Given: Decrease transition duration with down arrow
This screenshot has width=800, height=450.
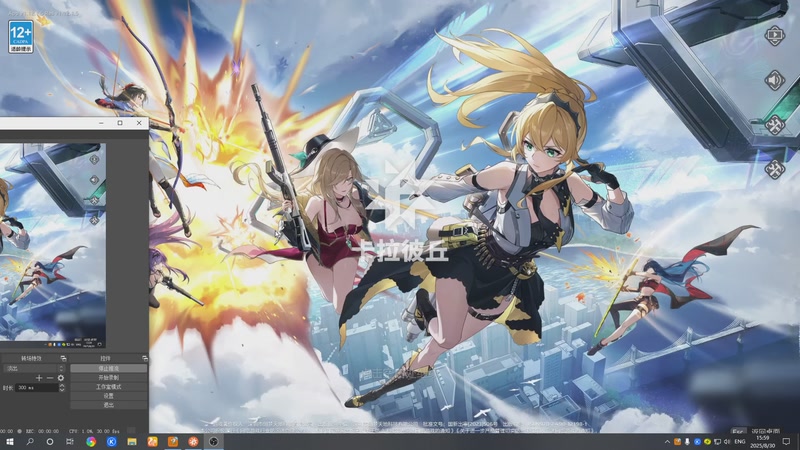Looking at the screenshot, I should 62,390.
